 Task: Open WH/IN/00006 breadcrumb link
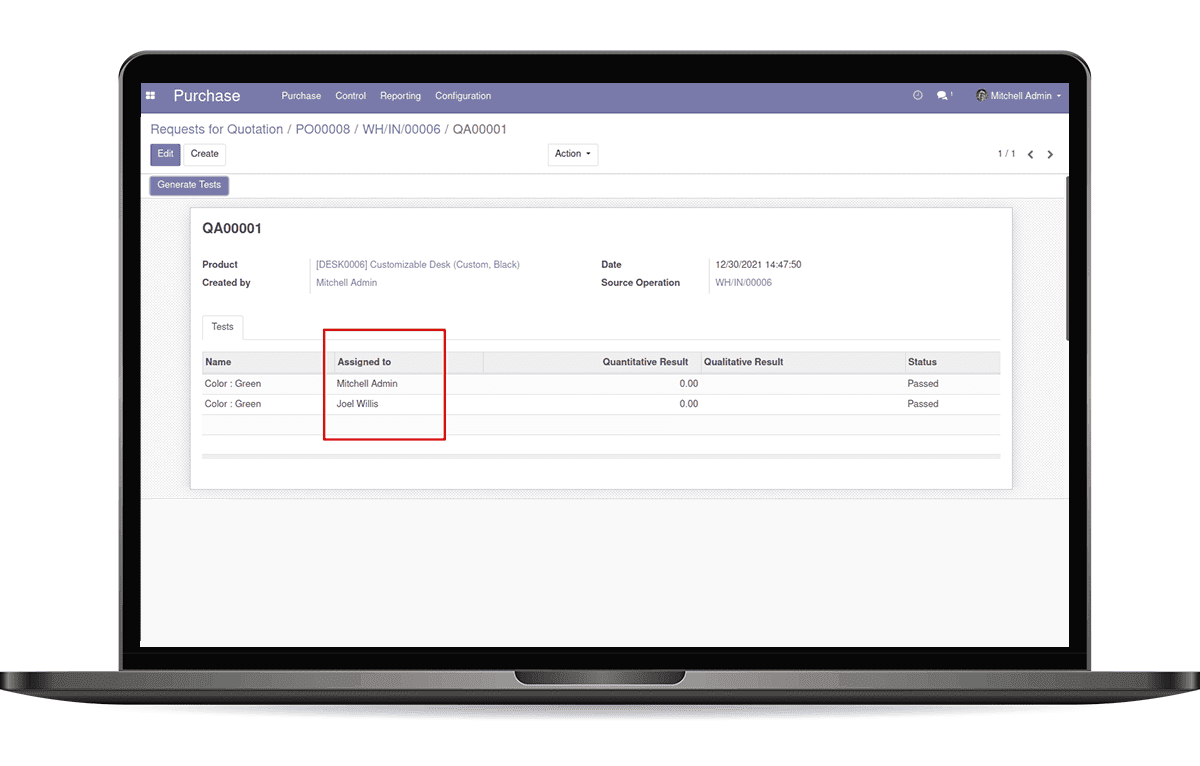401,129
